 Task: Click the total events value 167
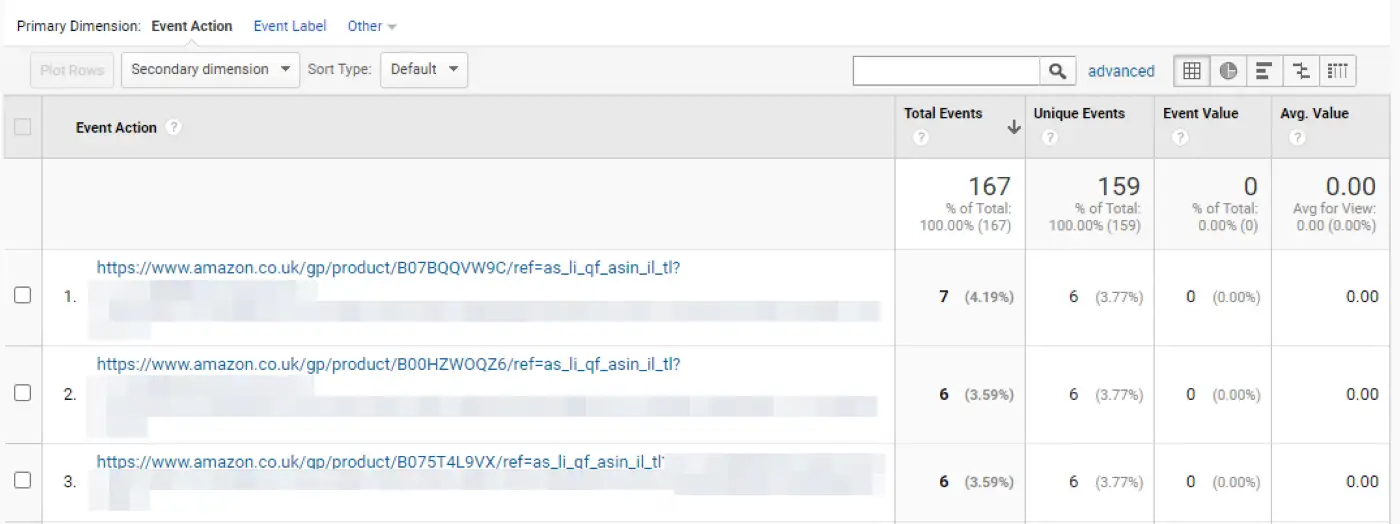click(989, 186)
